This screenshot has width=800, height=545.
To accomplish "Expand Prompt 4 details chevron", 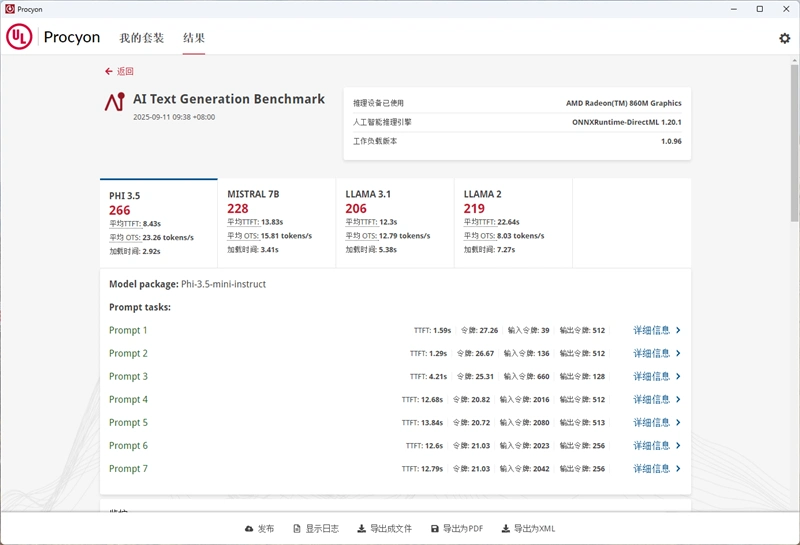I will 678,400.
